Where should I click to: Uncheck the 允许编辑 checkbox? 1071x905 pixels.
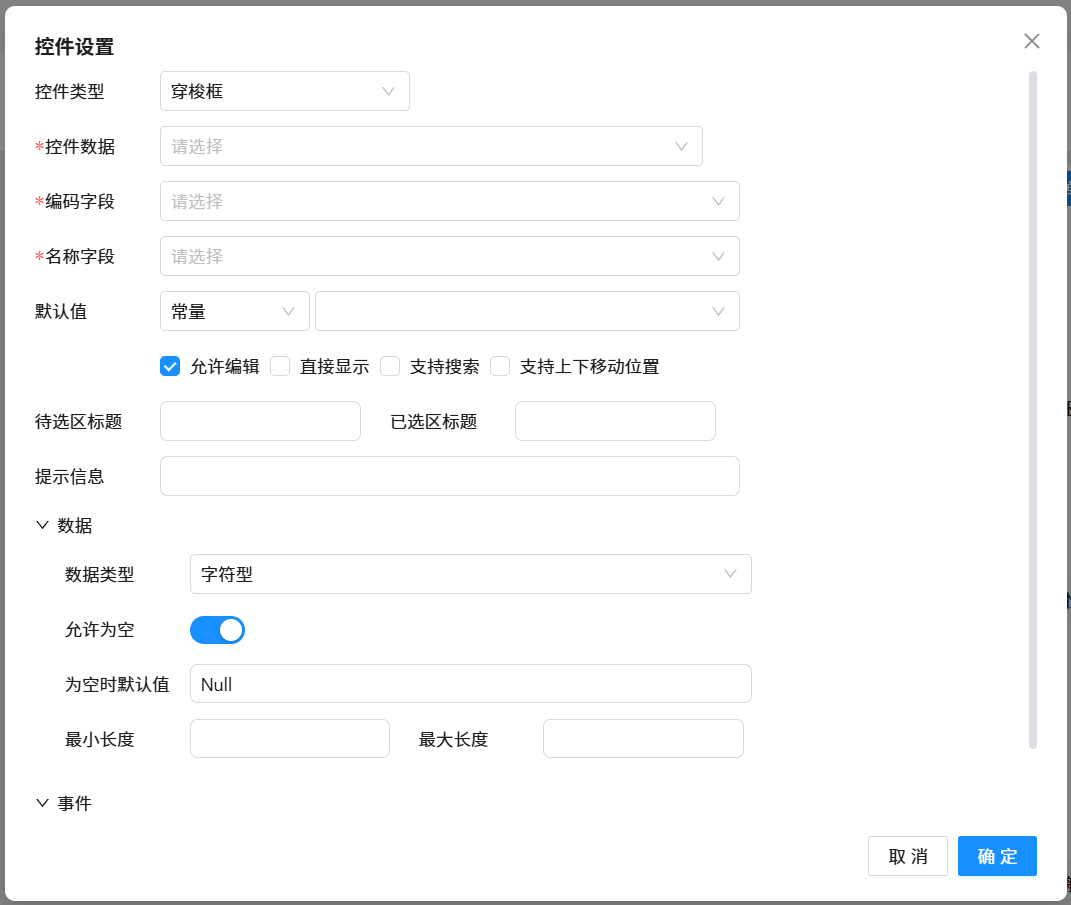(x=170, y=367)
